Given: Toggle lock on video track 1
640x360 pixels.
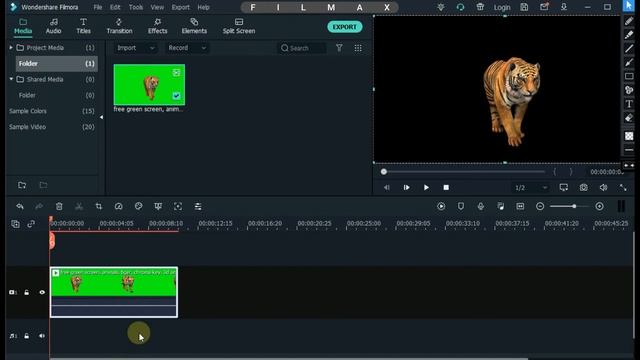Looking at the screenshot, I should coord(27,293).
